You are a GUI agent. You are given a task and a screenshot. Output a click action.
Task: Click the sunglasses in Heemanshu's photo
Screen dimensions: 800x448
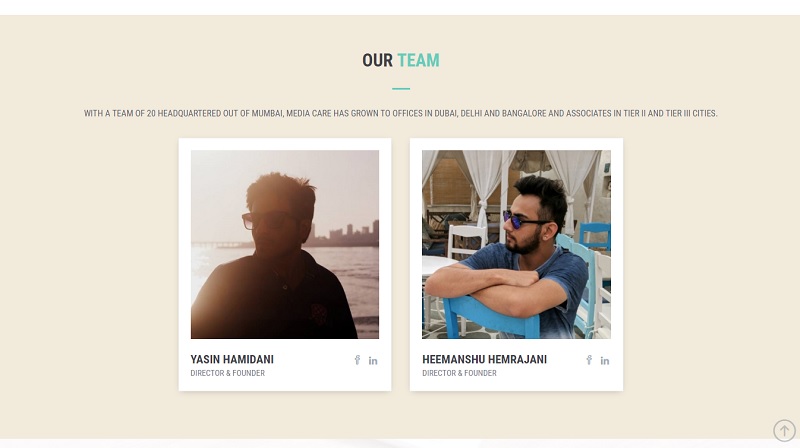click(x=524, y=221)
